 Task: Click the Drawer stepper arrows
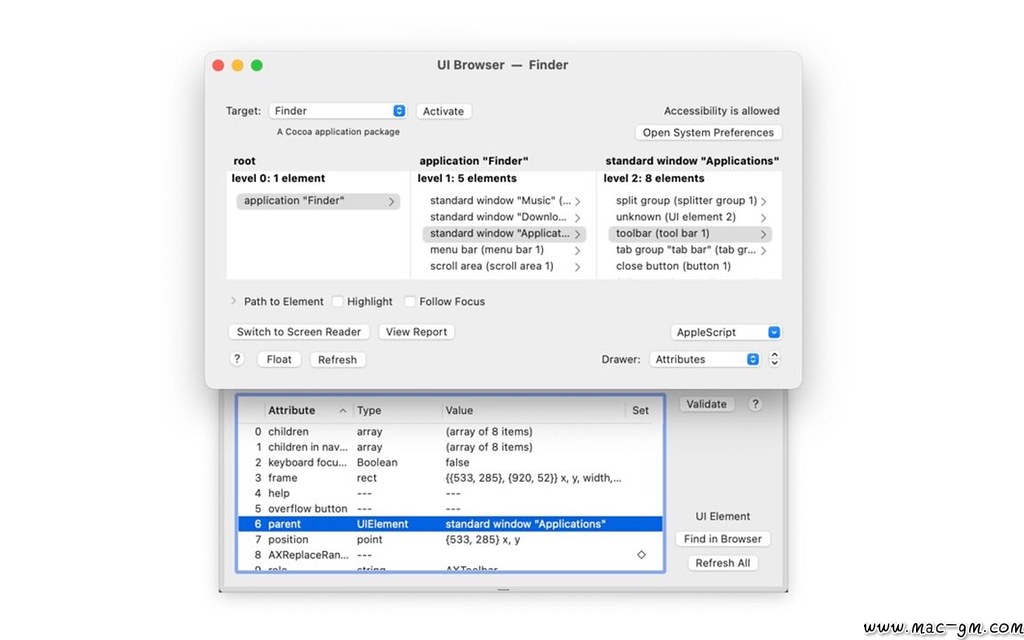point(775,359)
